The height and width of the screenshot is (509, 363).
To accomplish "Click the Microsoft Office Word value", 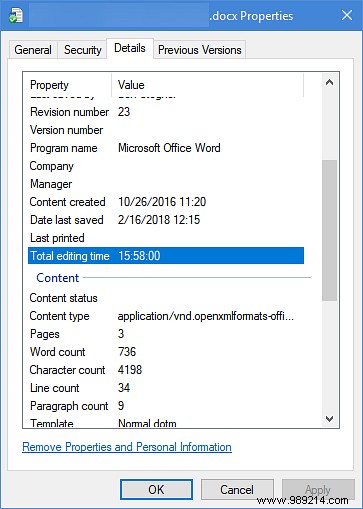I will coord(169,148).
